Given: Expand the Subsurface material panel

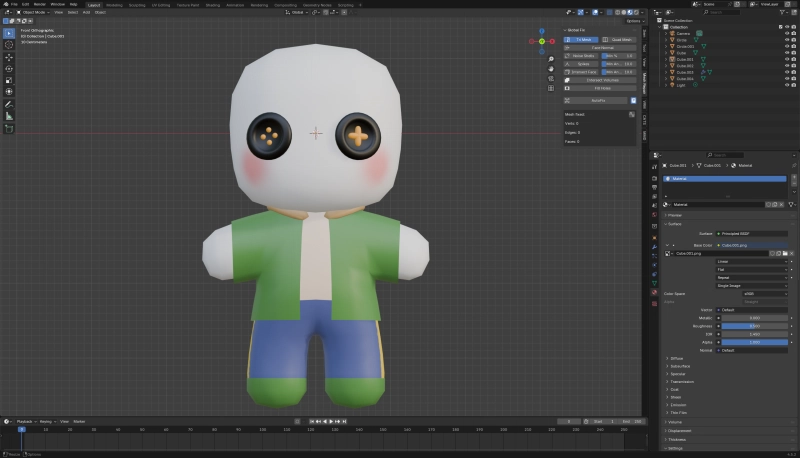Looking at the screenshot, I should tap(680, 365).
